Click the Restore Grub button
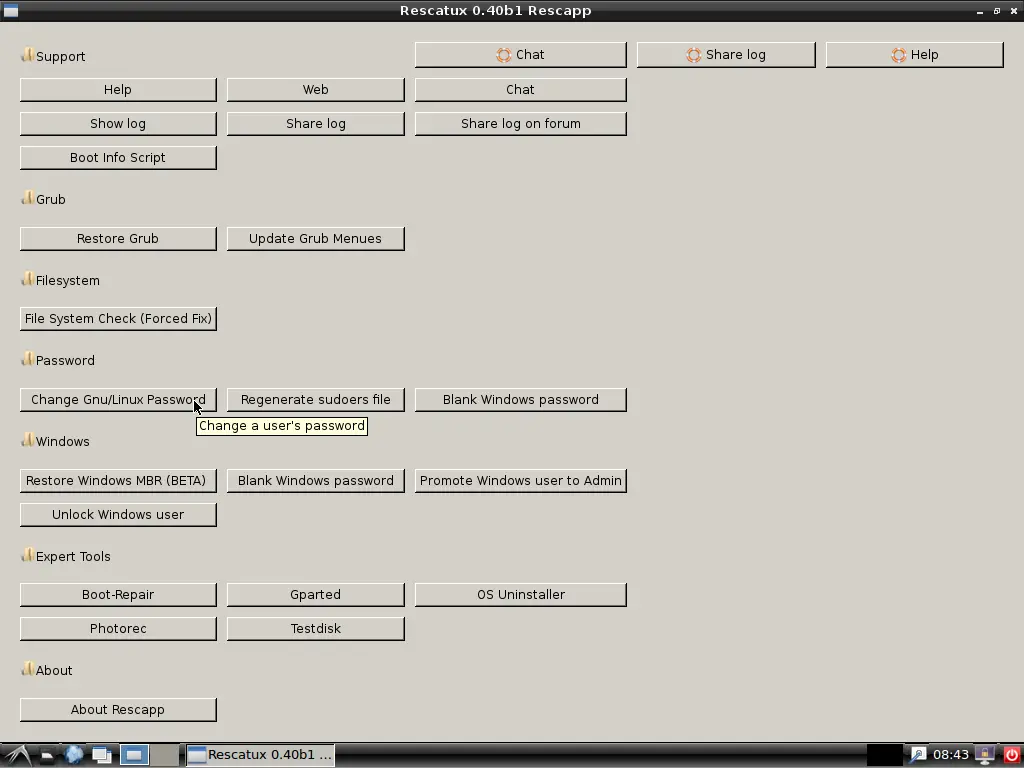This screenshot has height=768, width=1024. pyautogui.click(x=118, y=238)
